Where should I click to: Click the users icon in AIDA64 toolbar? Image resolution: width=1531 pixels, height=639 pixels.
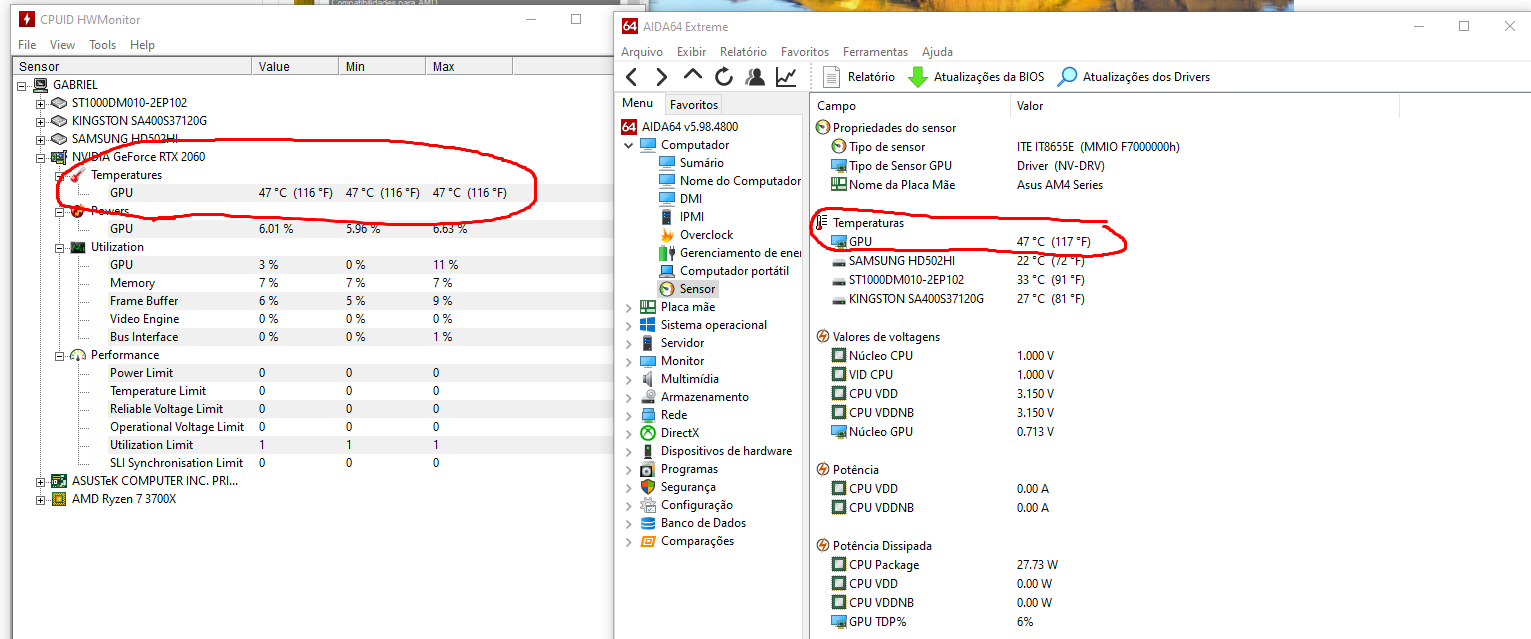point(755,77)
